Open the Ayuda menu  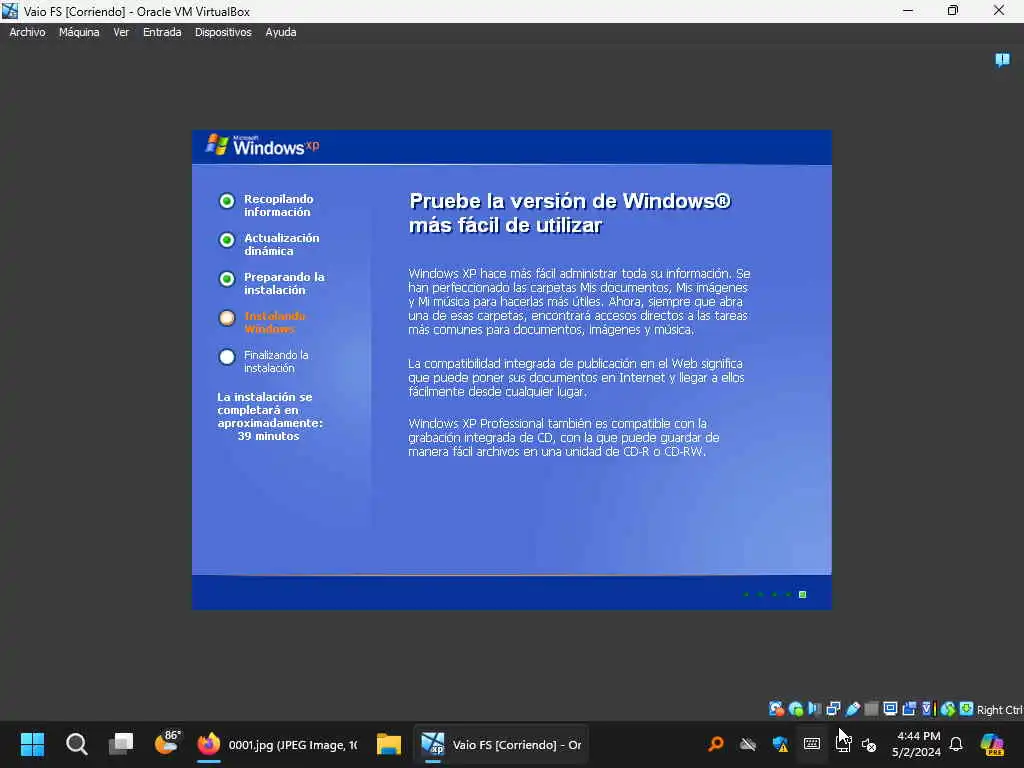click(x=281, y=32)
